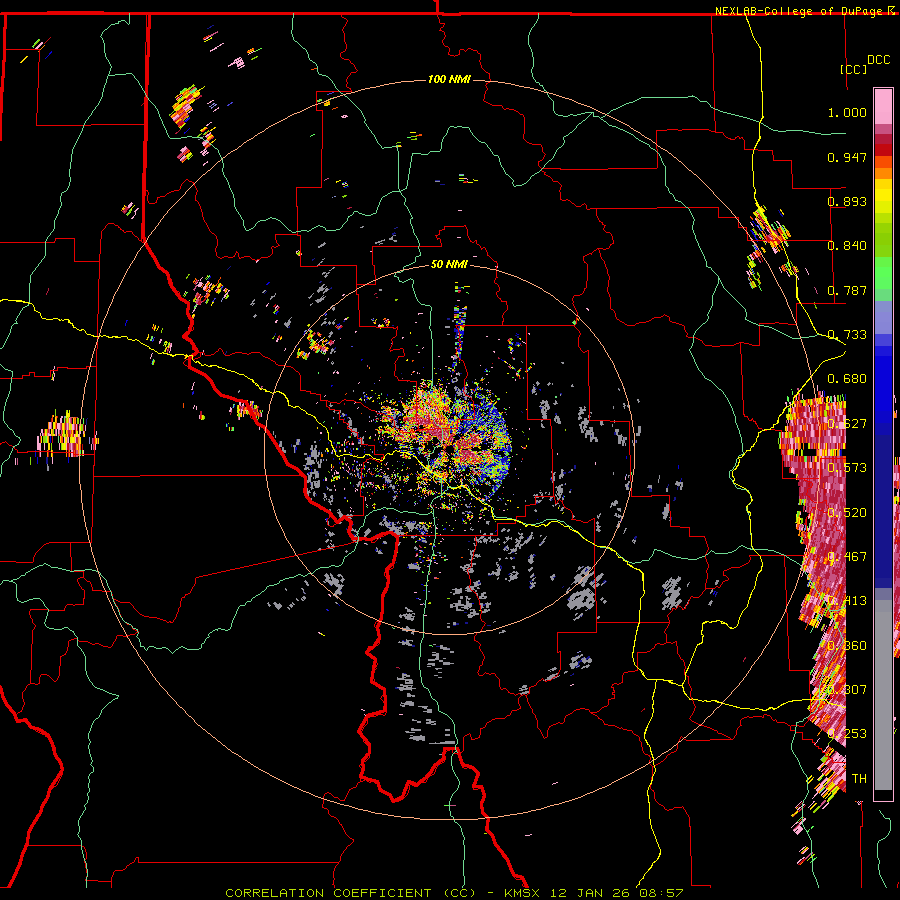The width and height of the screenshot is (900, 900).
Task: Click the DCC legend label
Action: click(x=878, y=60)
